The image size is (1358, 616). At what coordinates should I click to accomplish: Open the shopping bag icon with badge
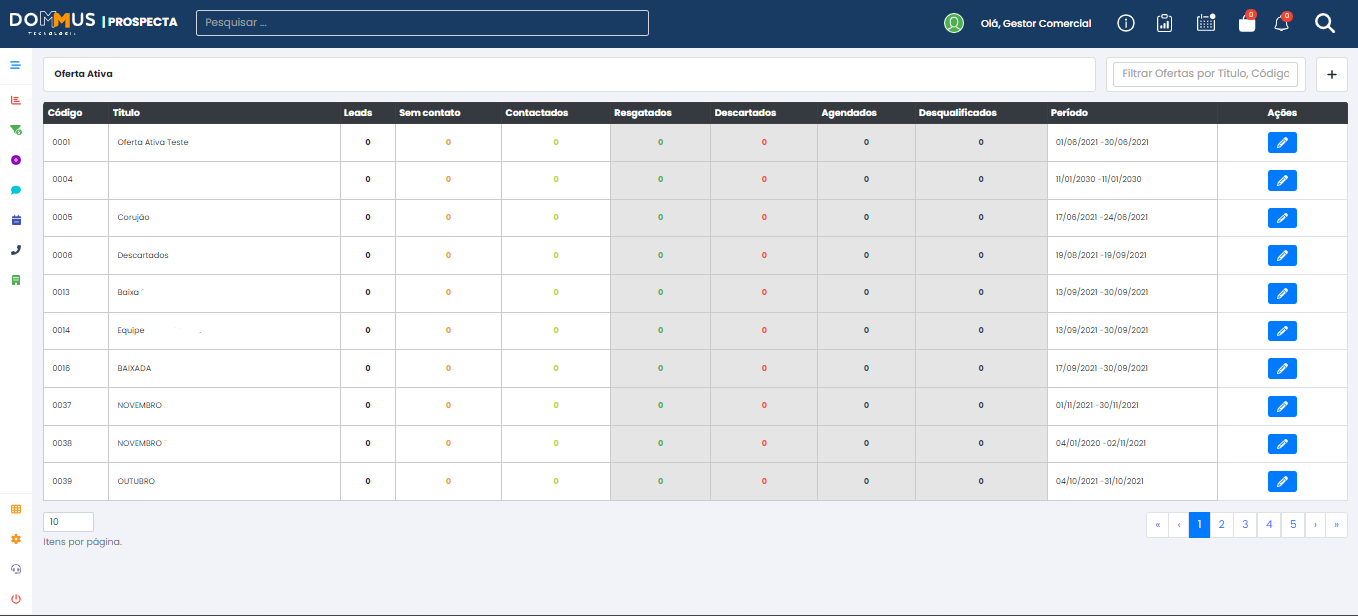coord(1246,23)
